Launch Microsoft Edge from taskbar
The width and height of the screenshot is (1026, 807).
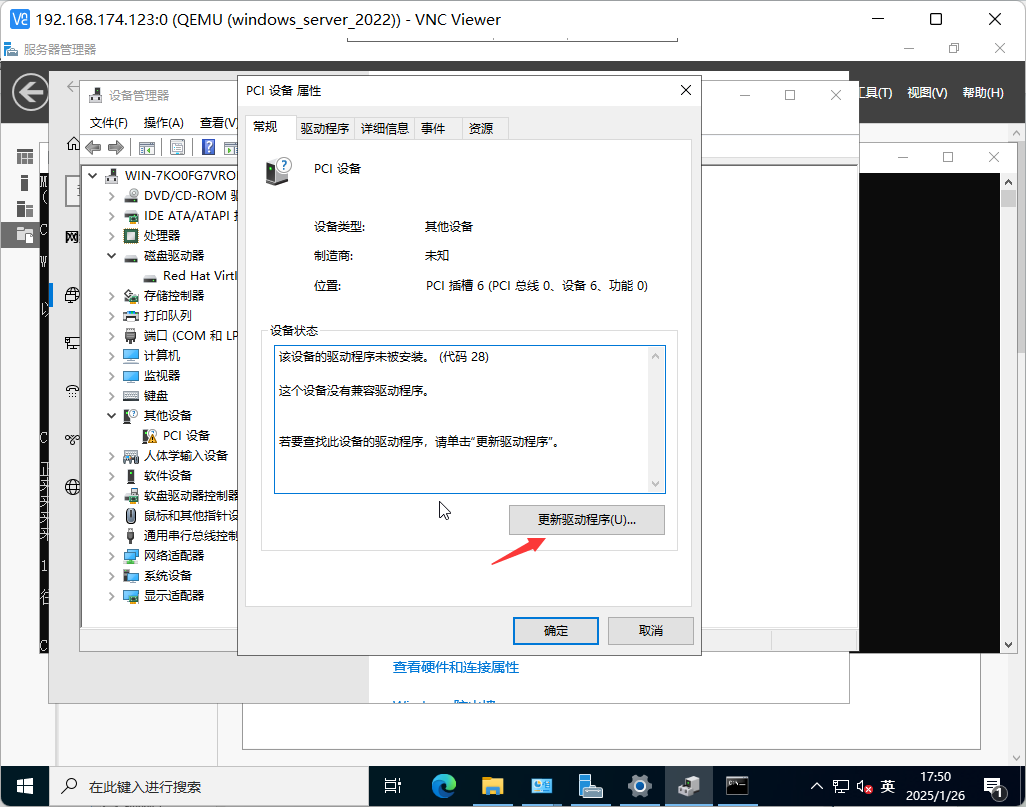443,785
